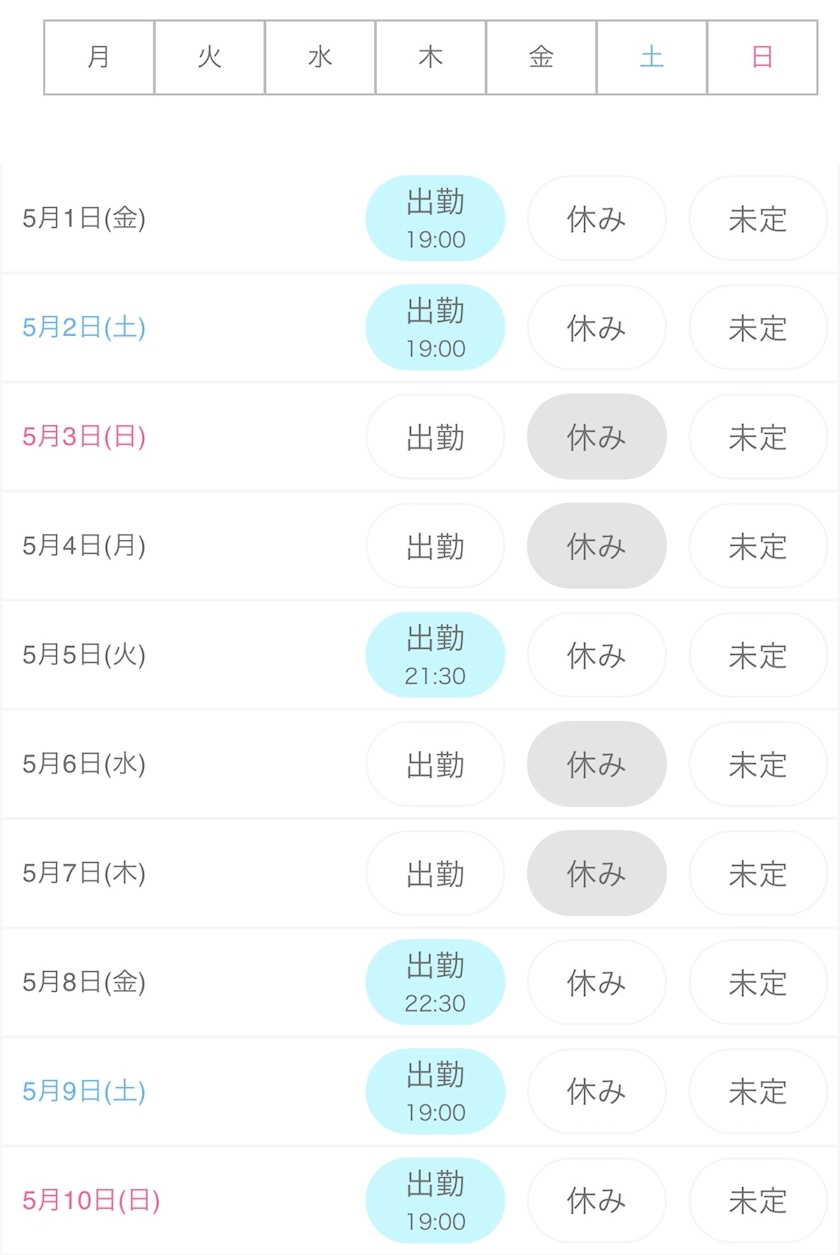Click 出勤 19:00 on 5月9日(土)
This screenshot has width=840, height=1255.
(435, 1091)
